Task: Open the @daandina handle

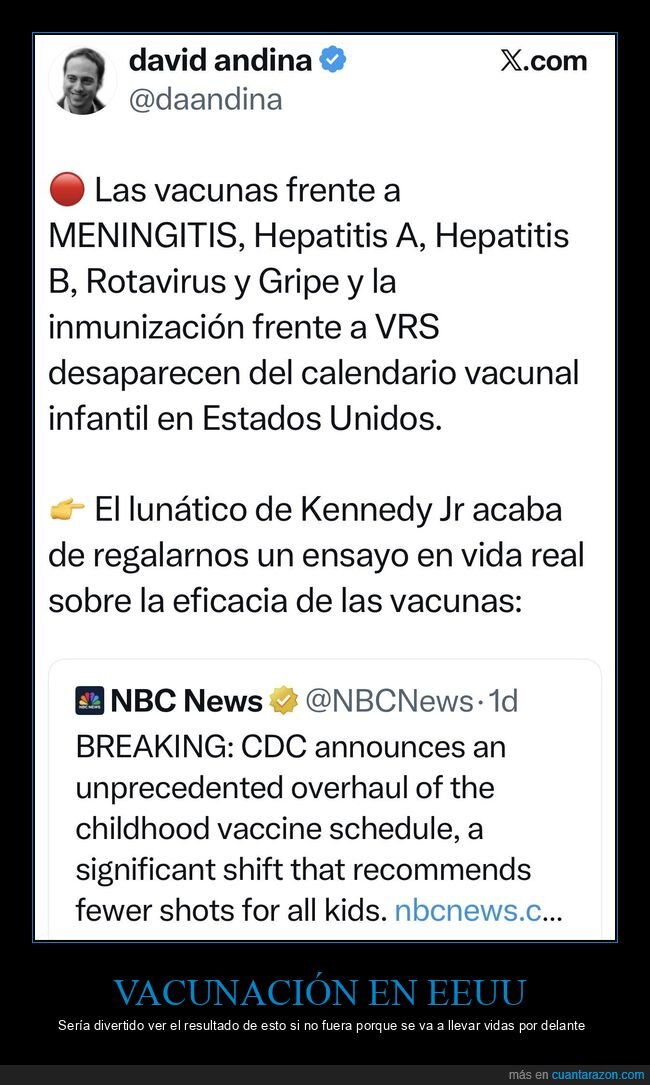Action: (x=205, y=99)
